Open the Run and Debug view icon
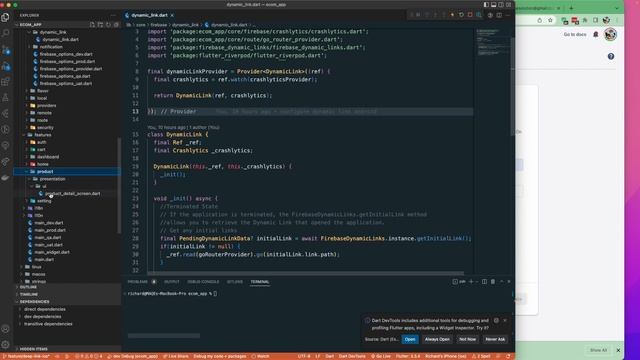This screenshot has height=360, width=640. (x=5, y=66)
